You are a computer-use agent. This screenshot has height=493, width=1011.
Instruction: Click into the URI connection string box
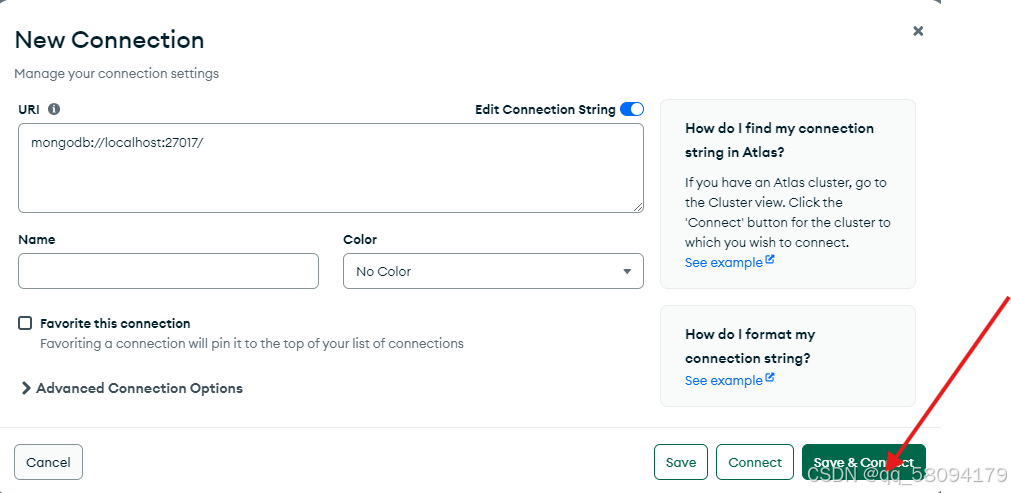330,168
